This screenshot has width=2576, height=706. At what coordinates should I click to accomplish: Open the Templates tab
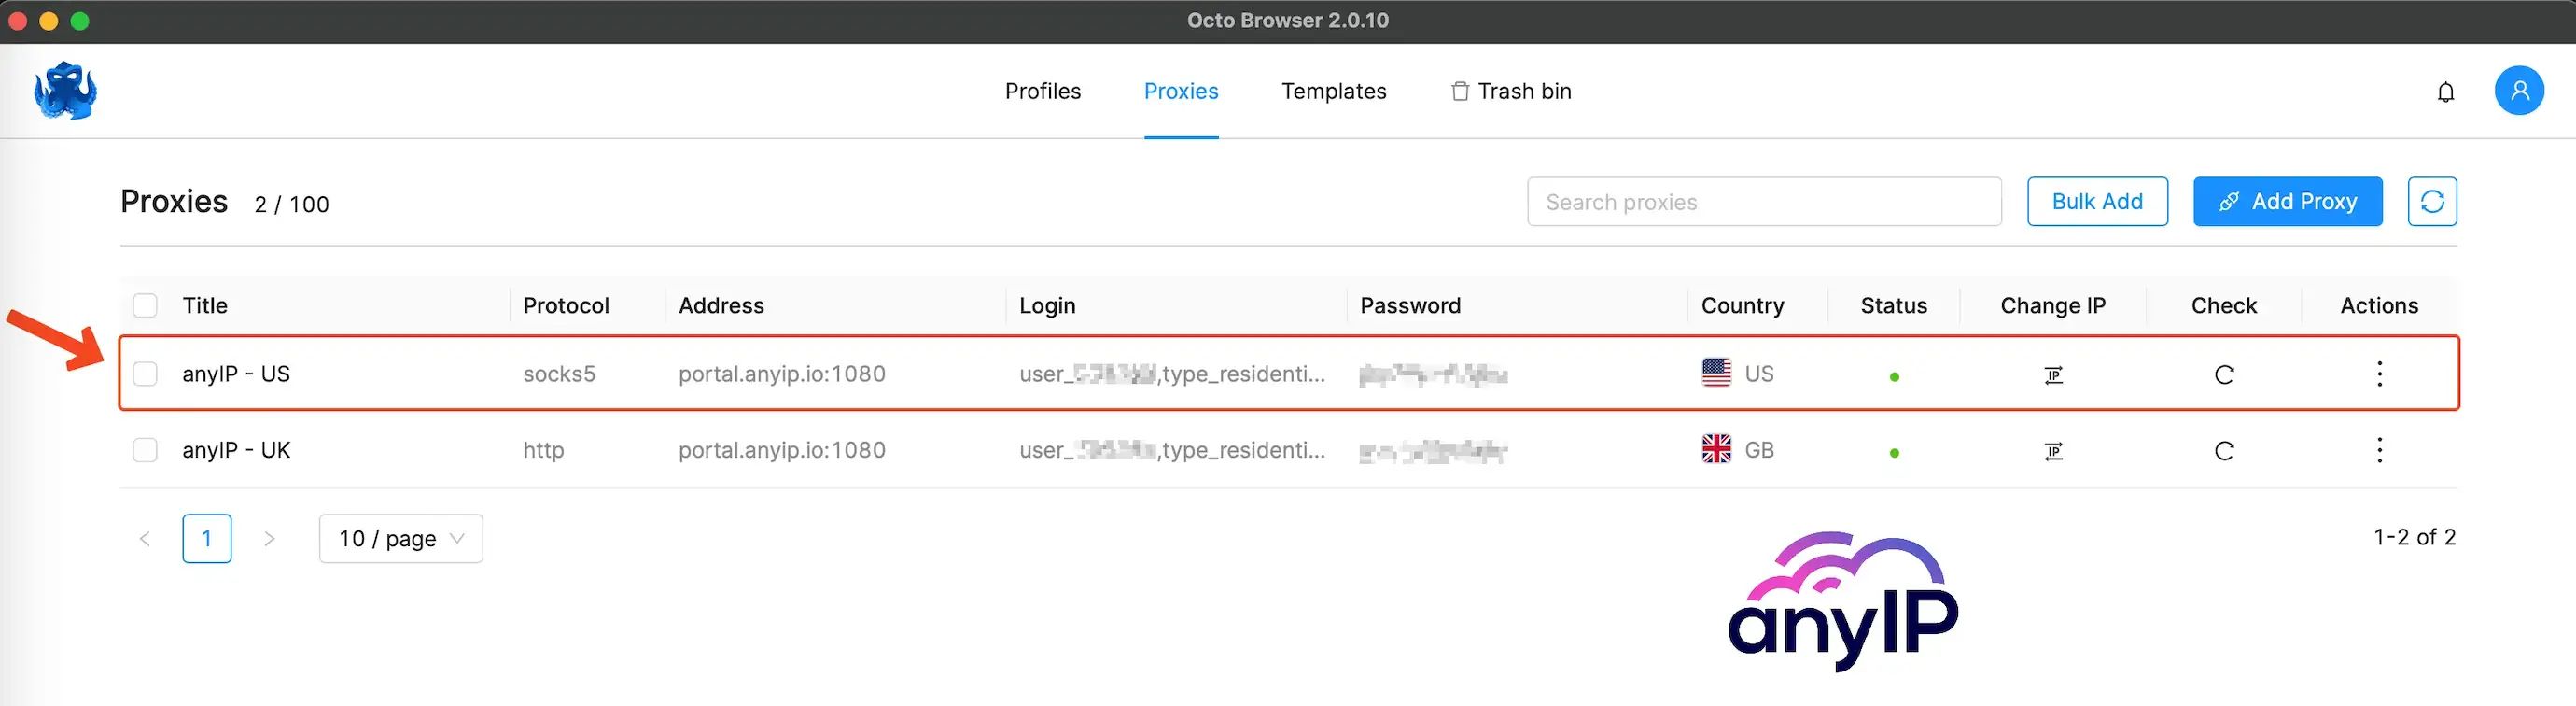coord(1334,91)
